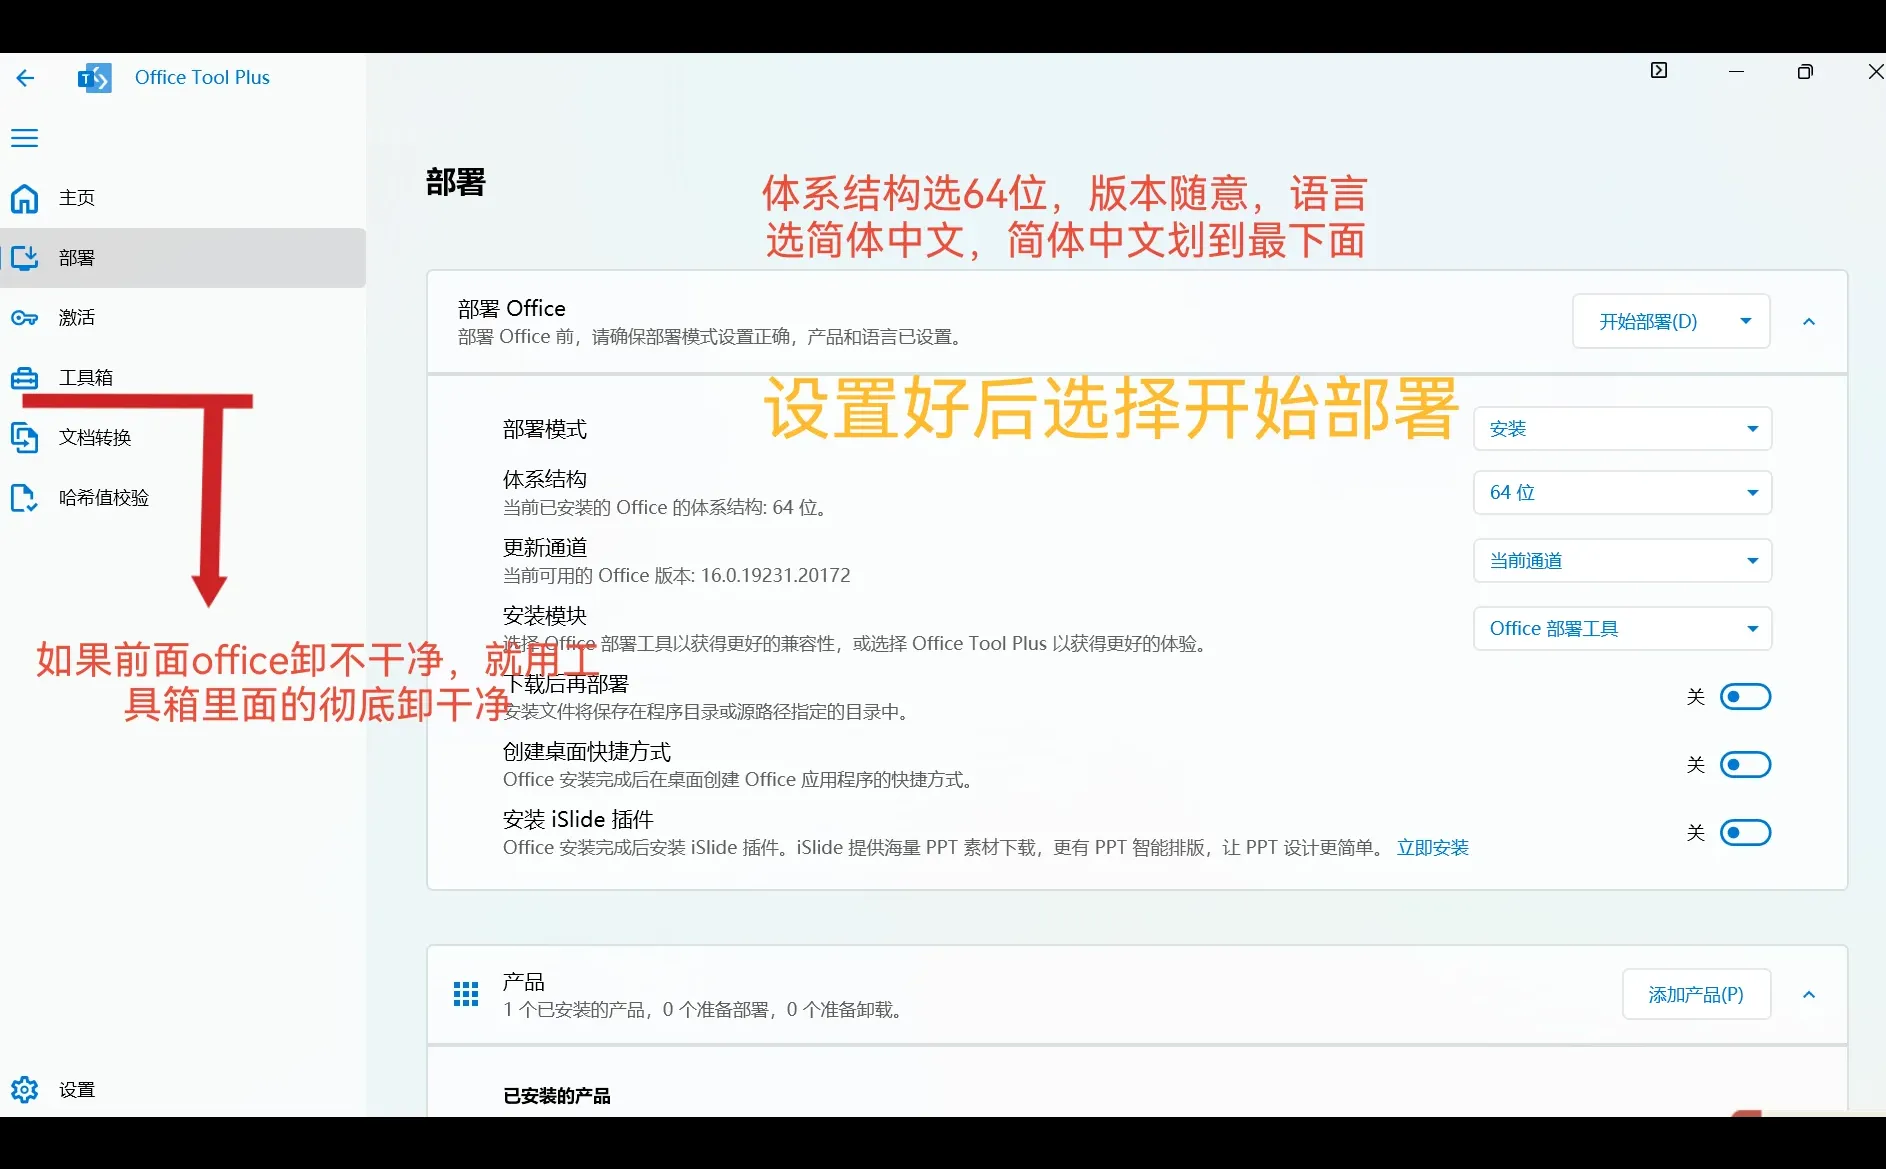Open the 工具箱 toolbox icon
Viewport: 1886px width, 1169px height.
[24, 377]
